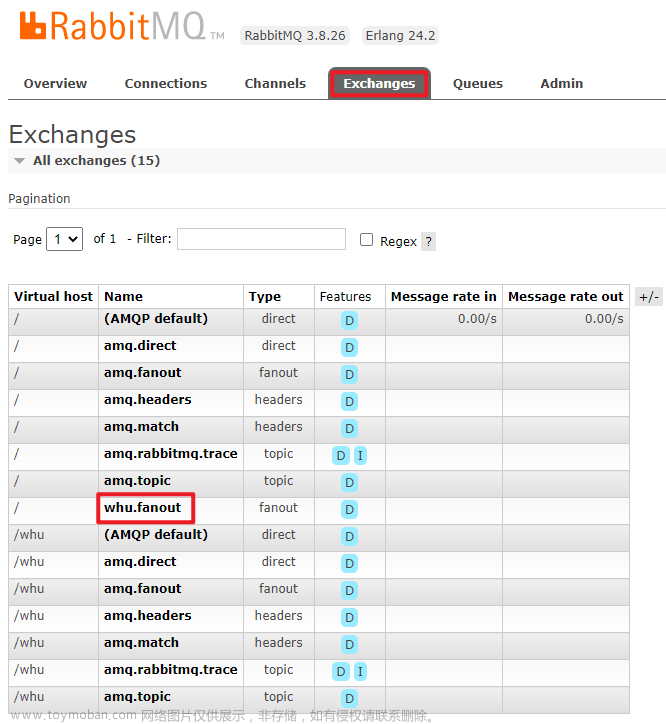Open (AMQP default) exchange in /whu vhost
Image resolution: width=666 pixels, height=724 pixels.
pyautogui.click(x=156, y=534)
